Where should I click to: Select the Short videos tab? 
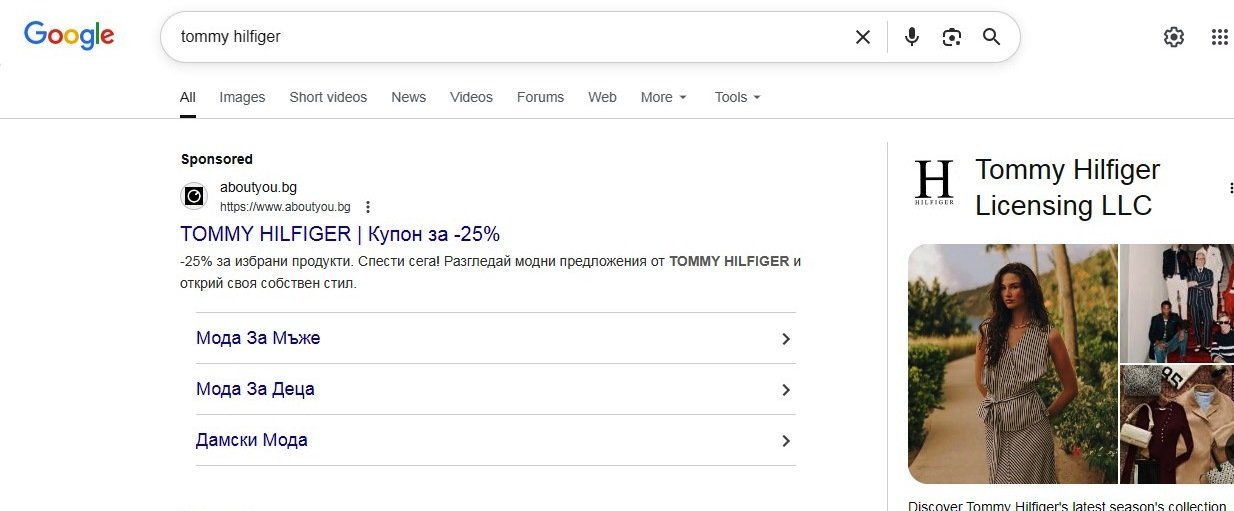point(328,97)
